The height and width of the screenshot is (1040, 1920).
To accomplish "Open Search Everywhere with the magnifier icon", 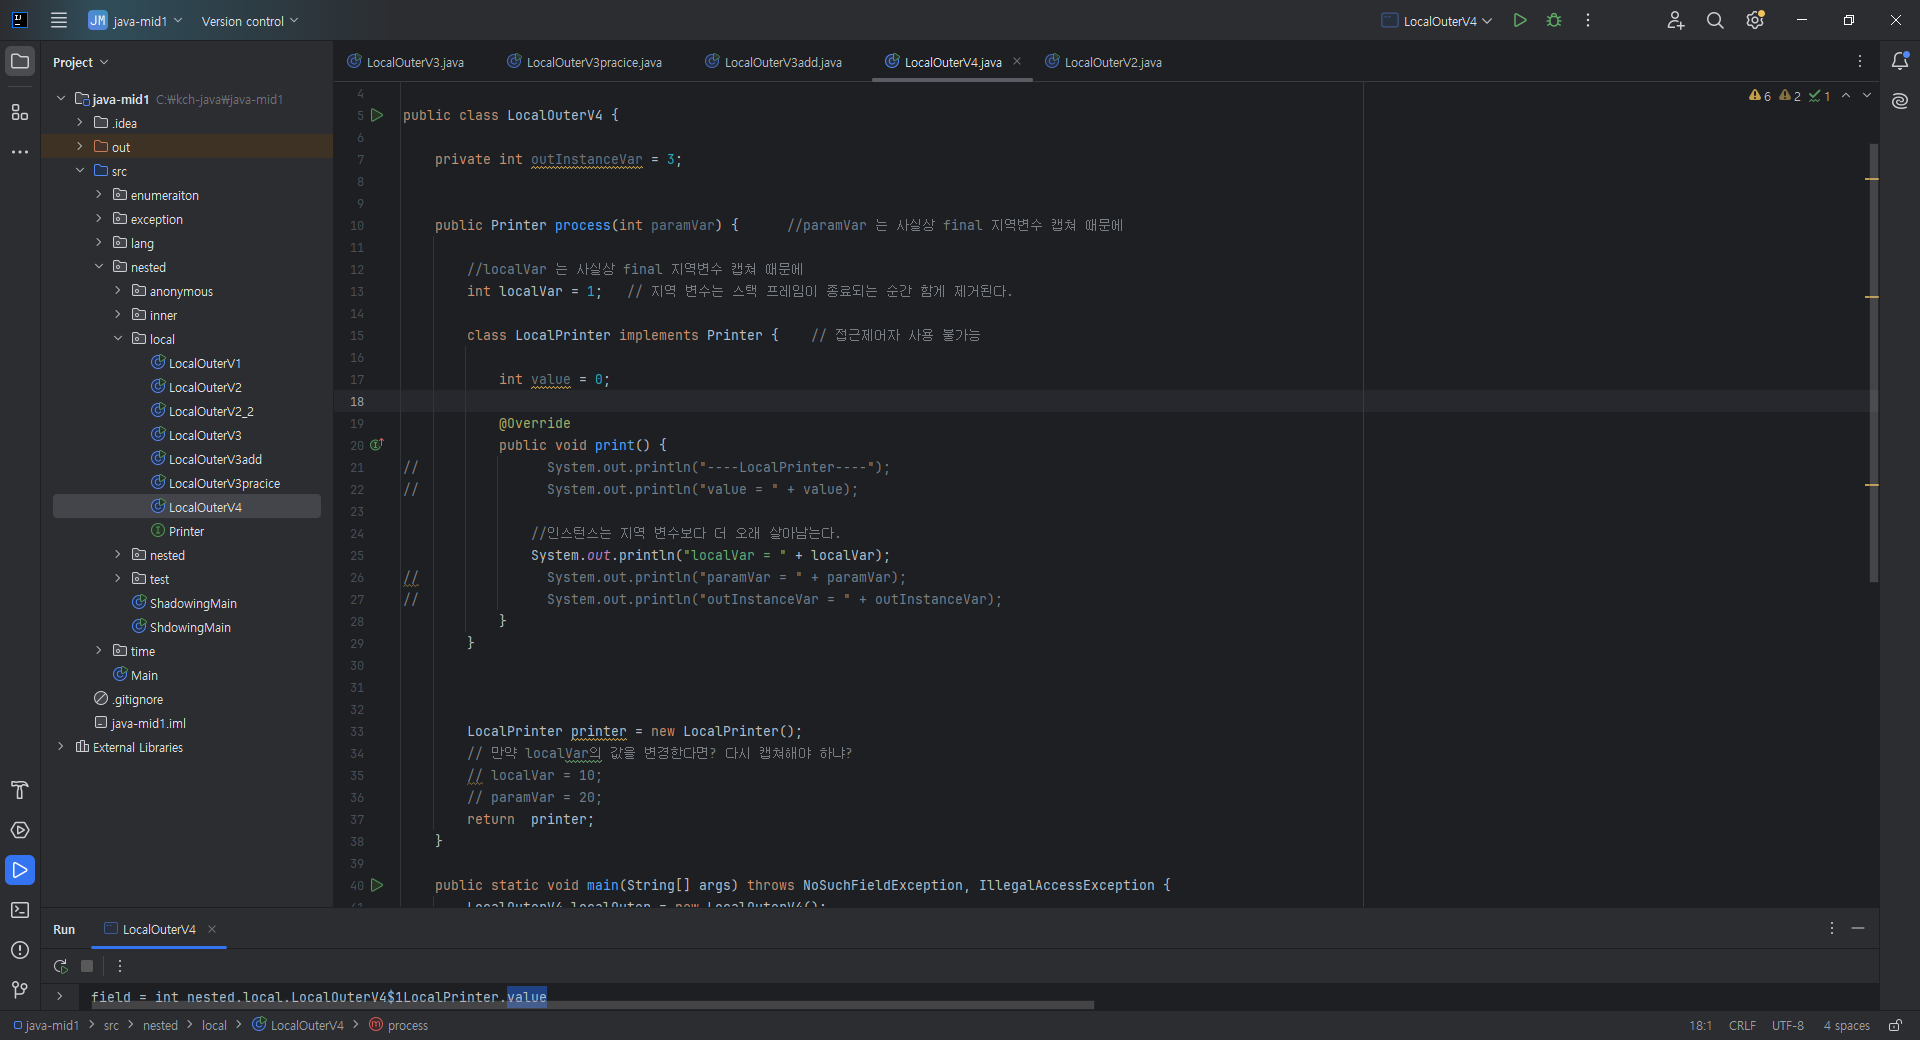I will pyautogui.click(x=1715, y=20).
